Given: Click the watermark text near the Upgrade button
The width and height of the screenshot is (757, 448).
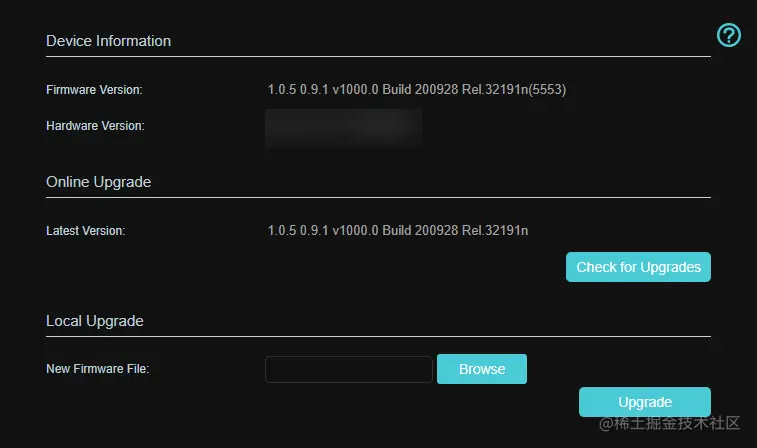Looking at the screenshot, I should pyautogui.click(x=669, y=423).
